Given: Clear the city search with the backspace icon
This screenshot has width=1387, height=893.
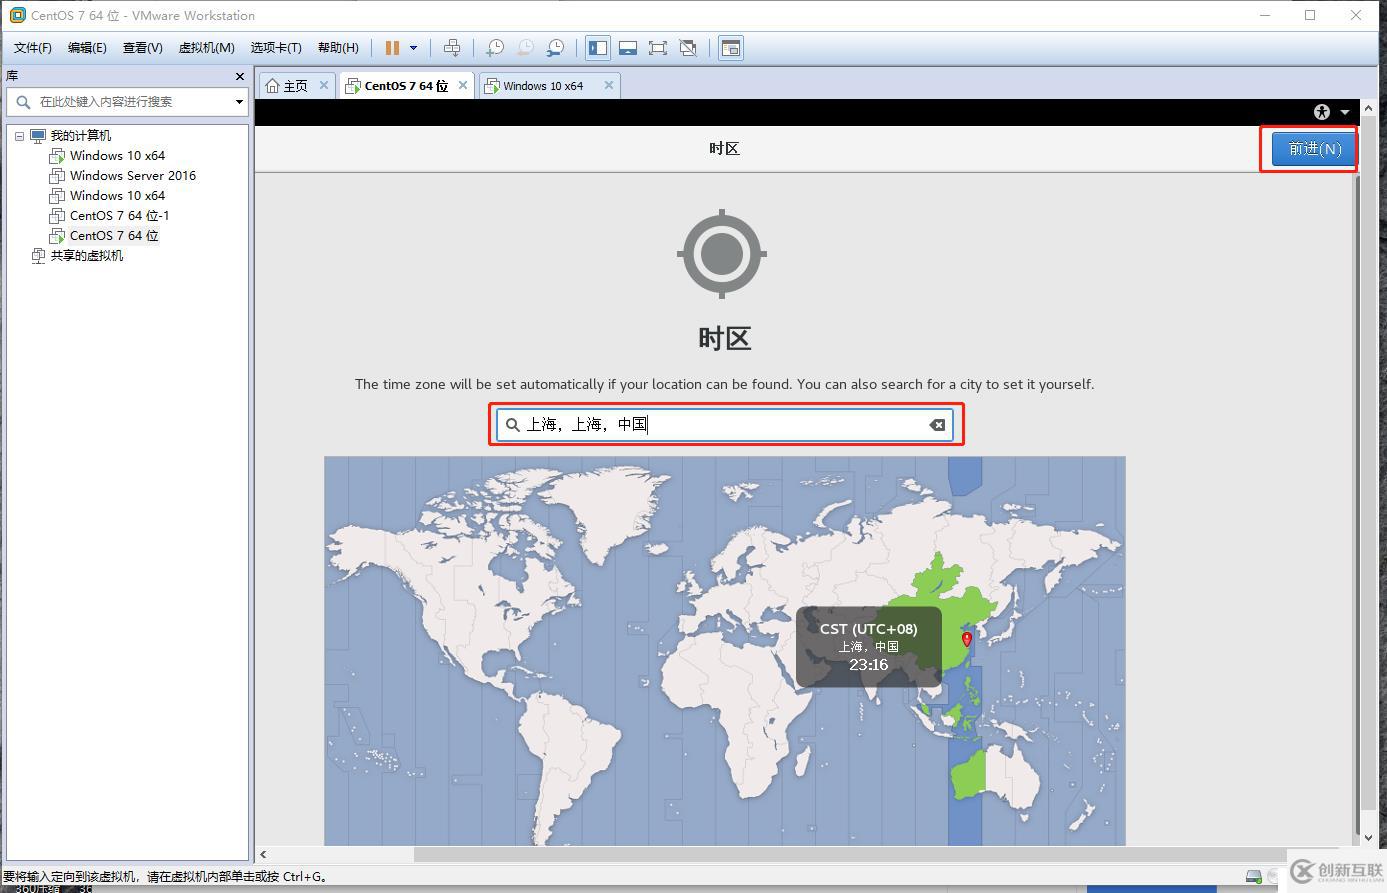Looking at the screenshot, I should tap(937, 425).
